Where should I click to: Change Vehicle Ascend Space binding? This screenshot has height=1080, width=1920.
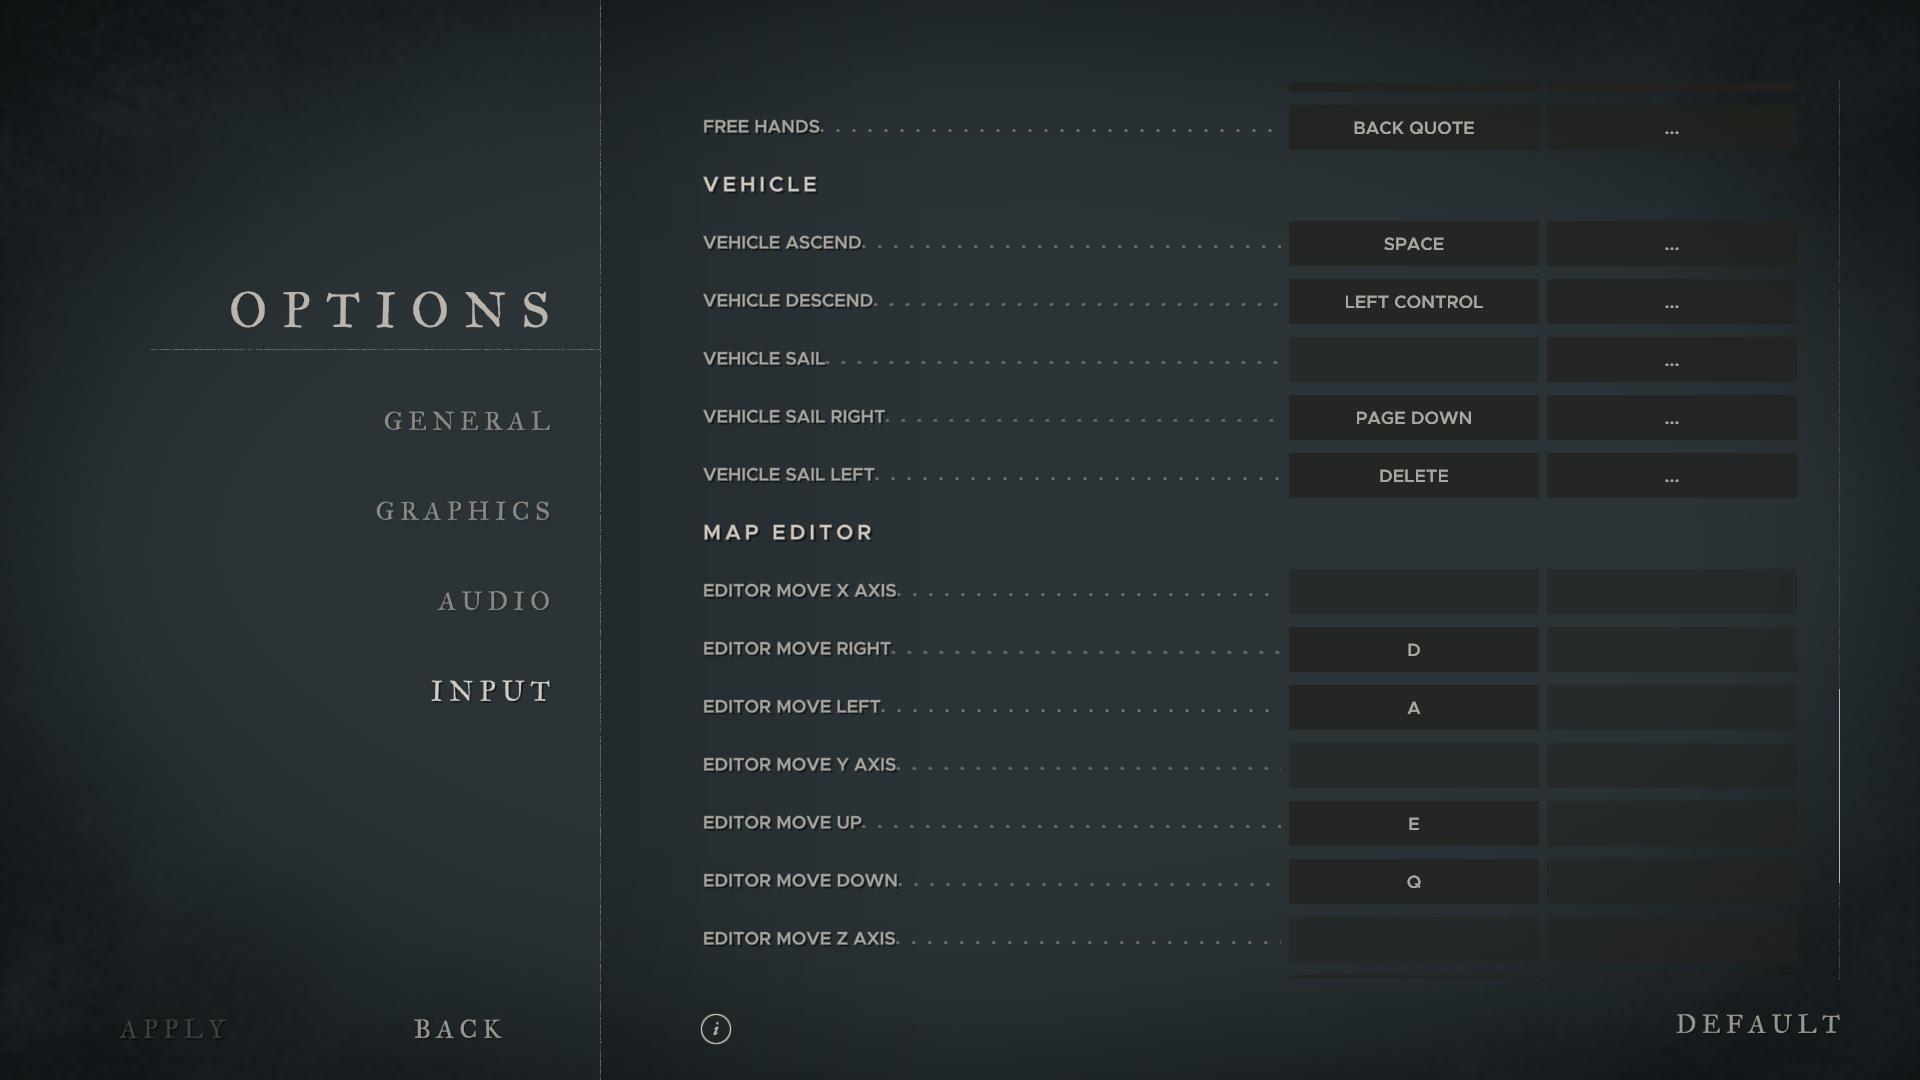(1413, 244)
